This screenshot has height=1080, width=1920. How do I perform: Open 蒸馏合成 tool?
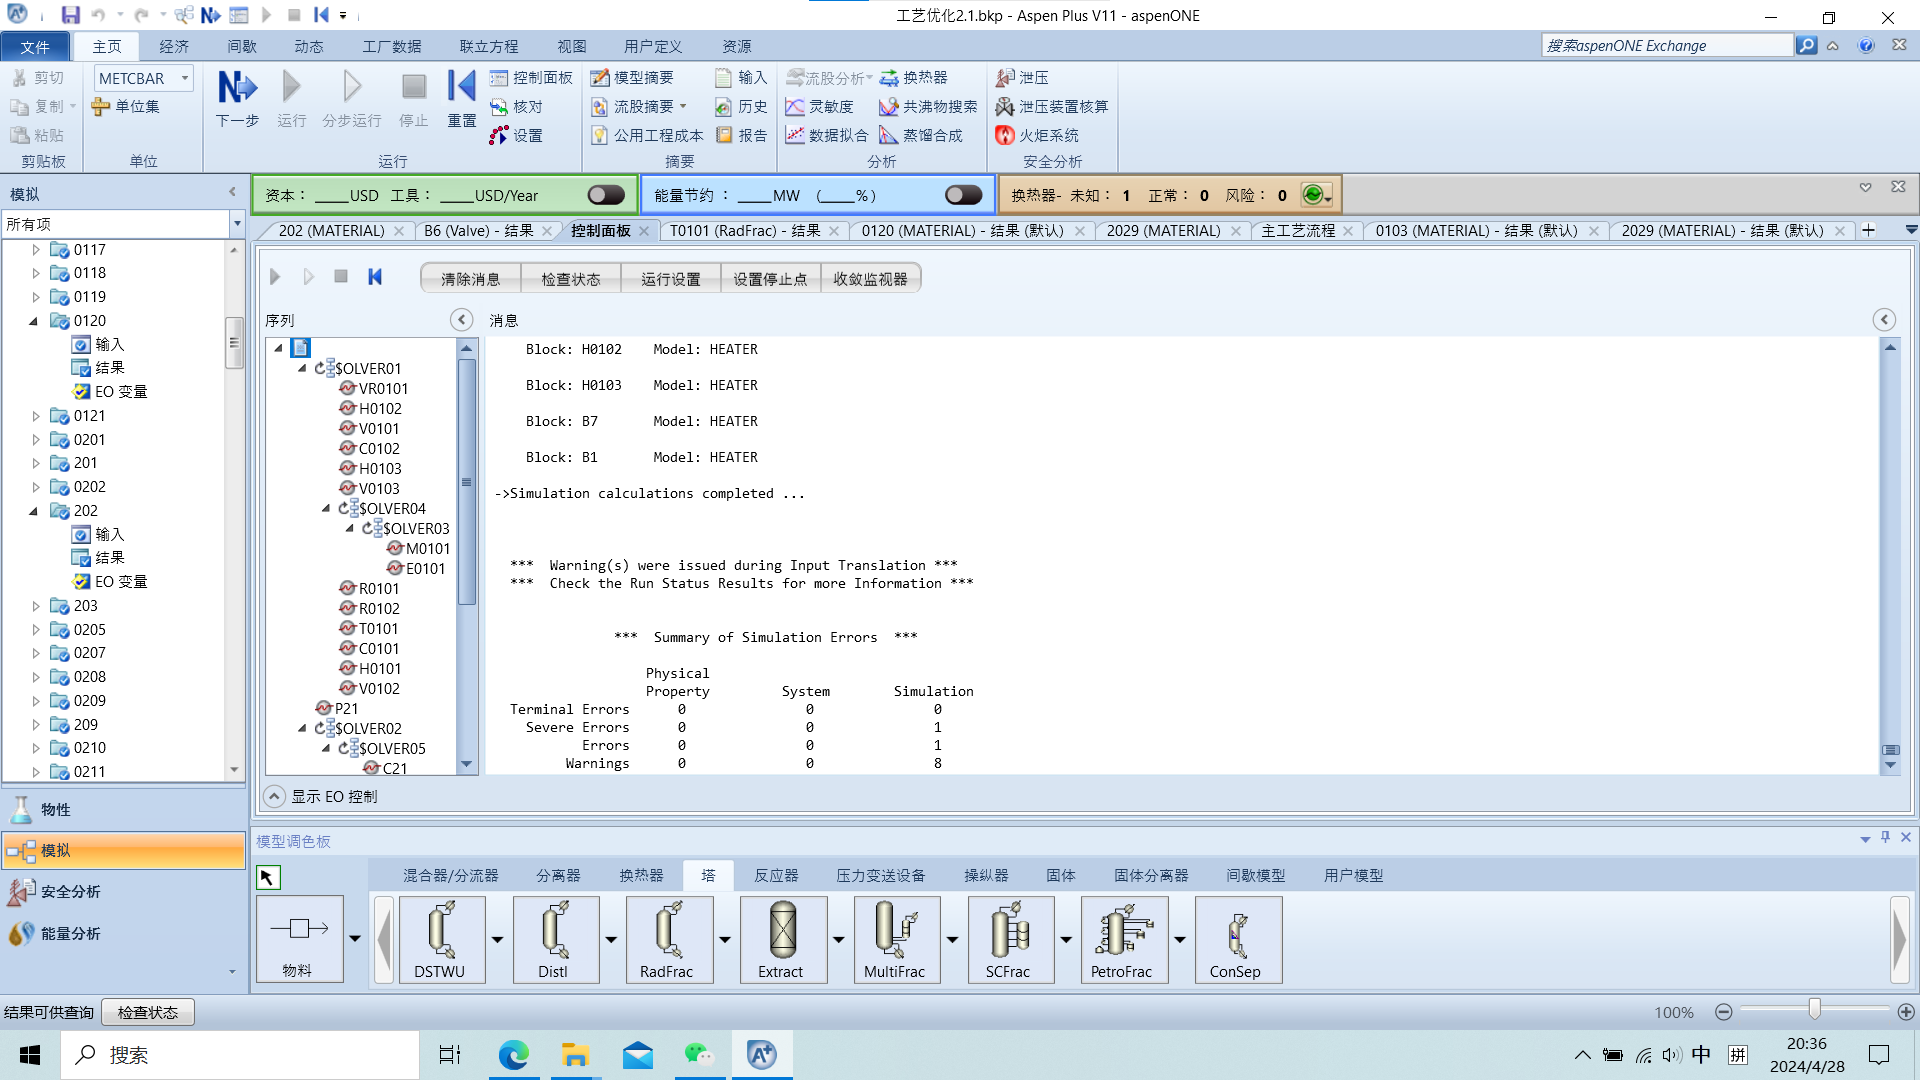[921, 135]
